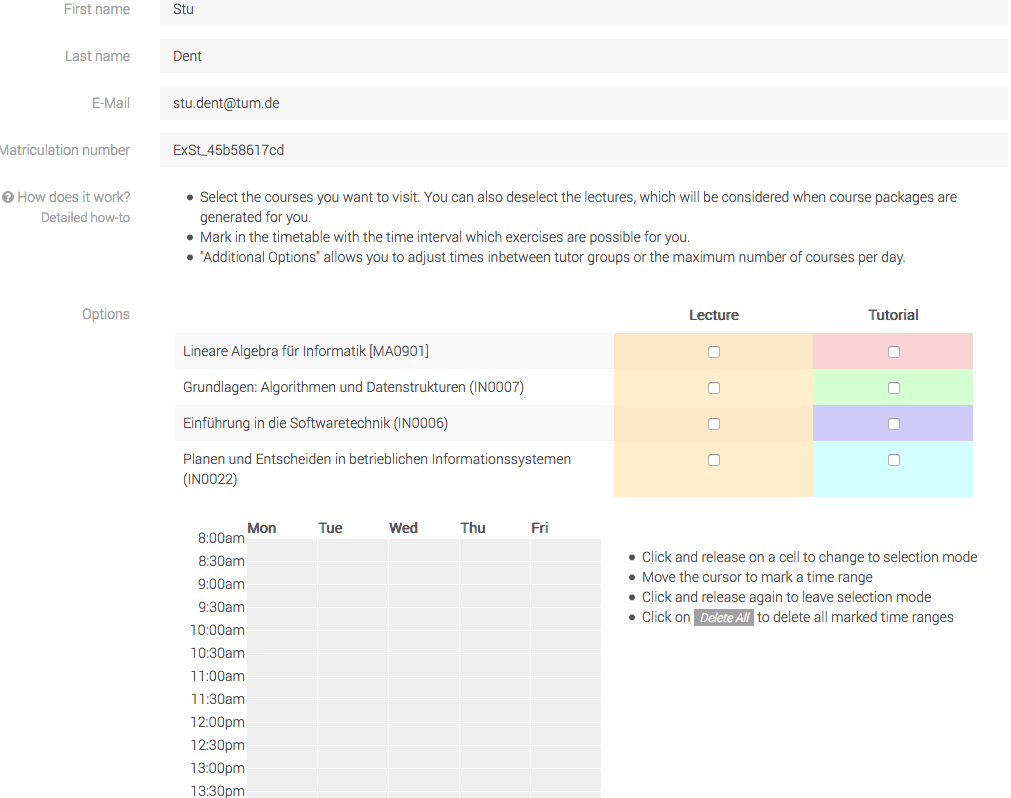Check Tutorial box for Algorithmen und Datenstrukturen
The width and height of the screenshot is (1011, 798).
(x=894, y=388)
